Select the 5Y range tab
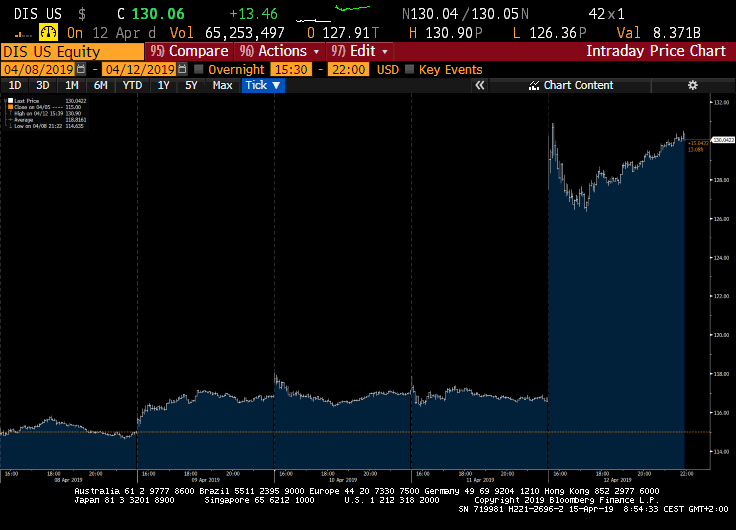The height and width of the screenshot is (530, 736). click(191, 85)
